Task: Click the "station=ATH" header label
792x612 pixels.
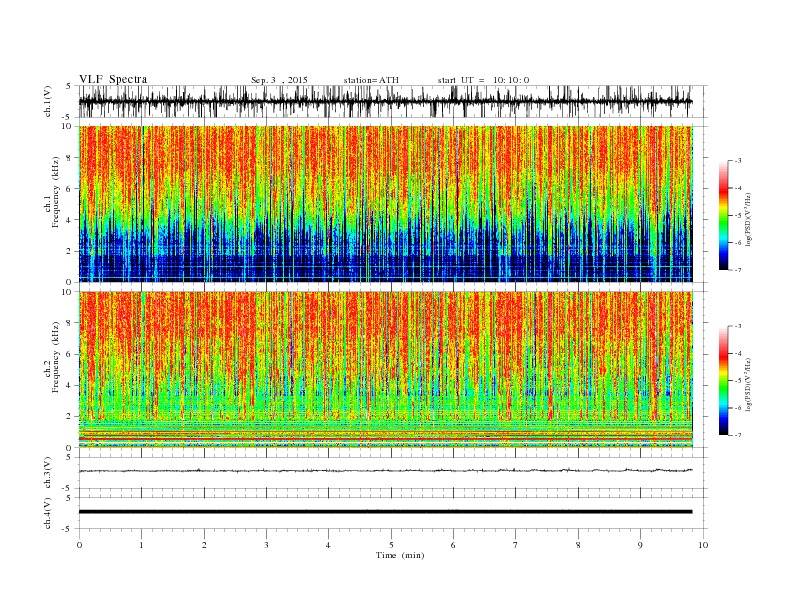Action: click(371, 80)
